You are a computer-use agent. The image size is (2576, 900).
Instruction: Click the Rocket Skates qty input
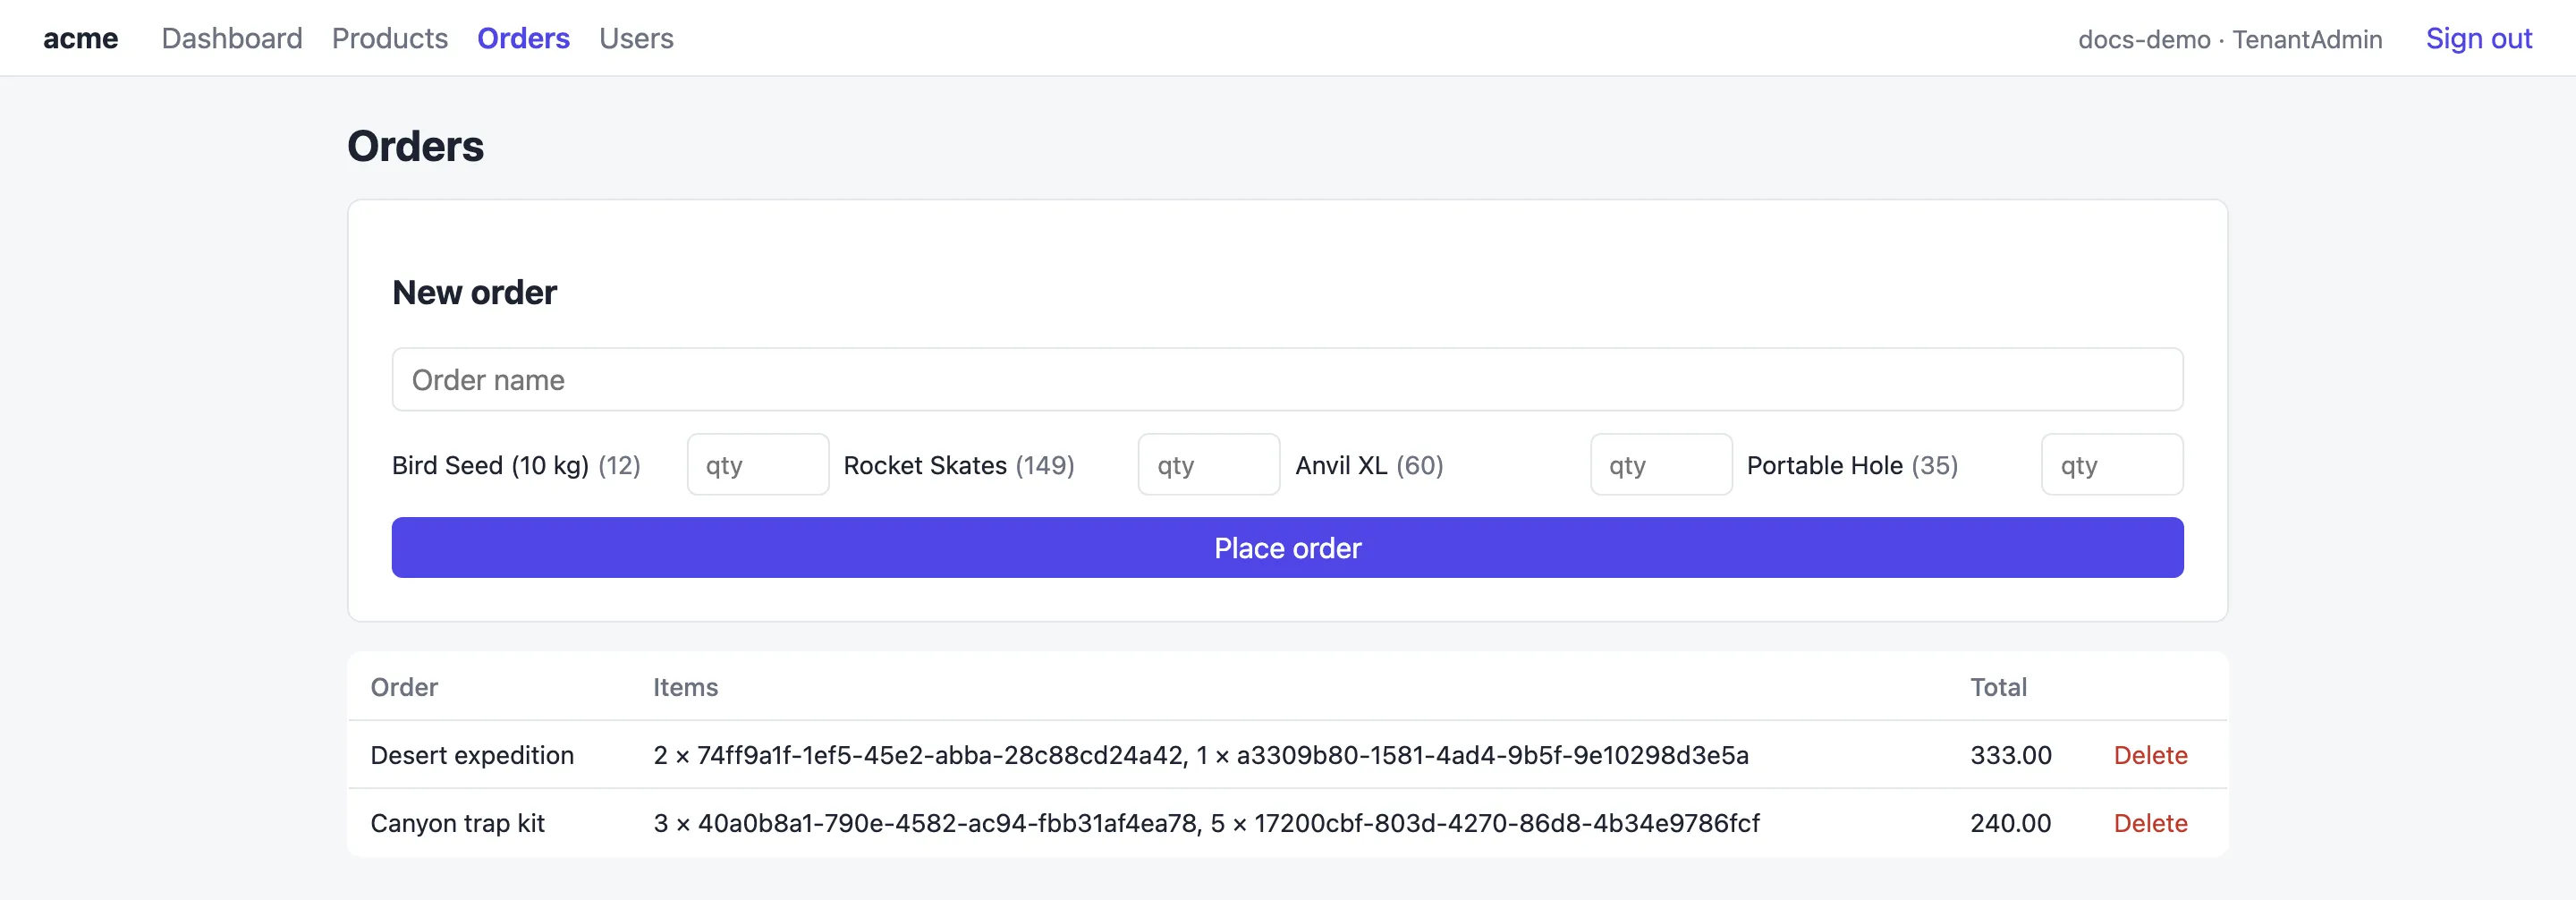coord(1209,464)
